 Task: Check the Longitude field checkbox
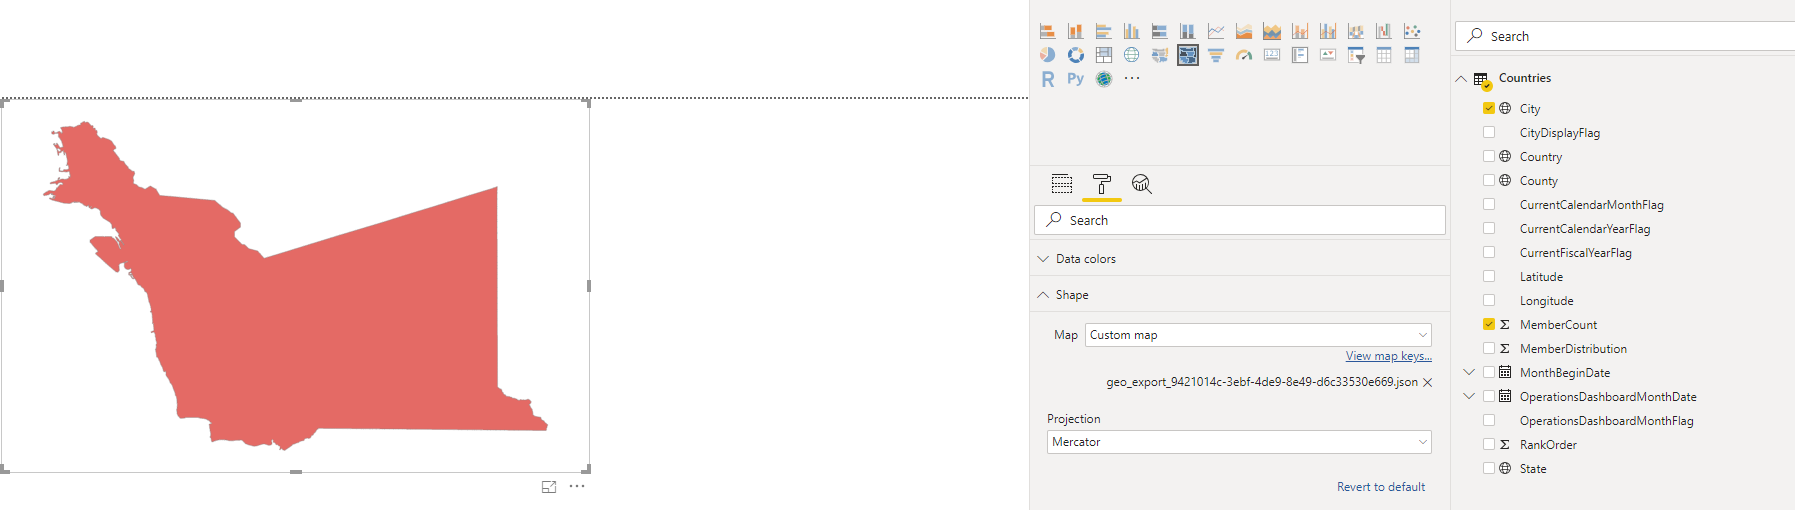(x=1488, y=300)
